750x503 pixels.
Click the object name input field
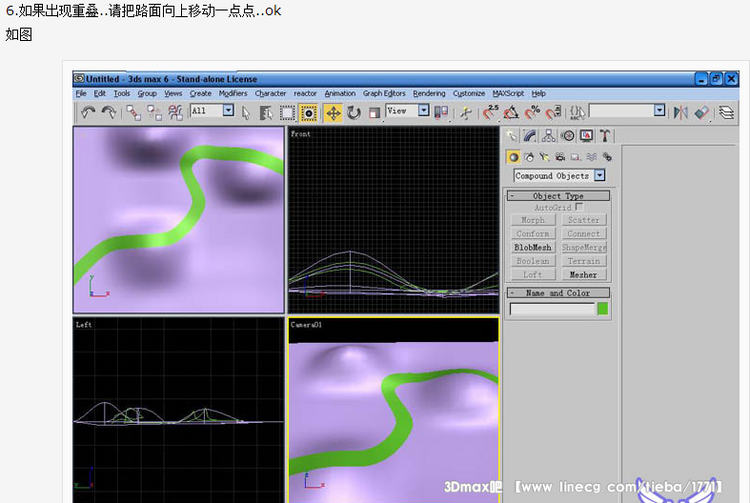click(552, 309)
